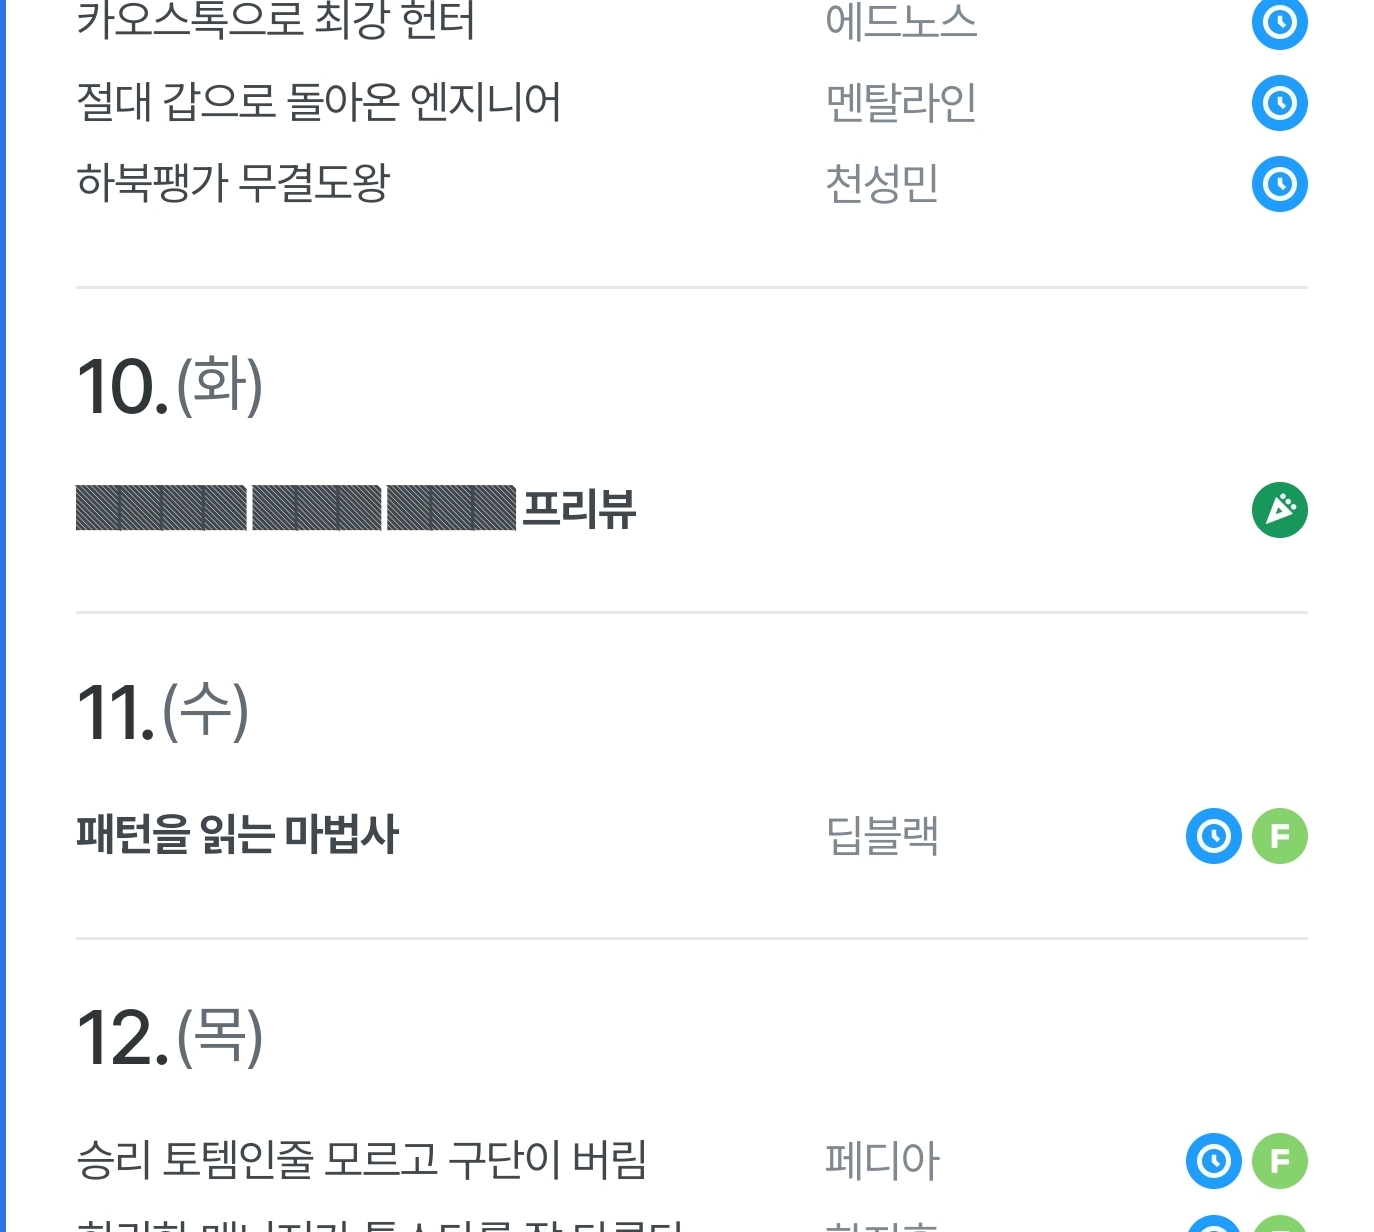Click the clock icon on 멘탈라인 row
The width and height of the screenshot is (1374, 1232).
(1279, 103)
